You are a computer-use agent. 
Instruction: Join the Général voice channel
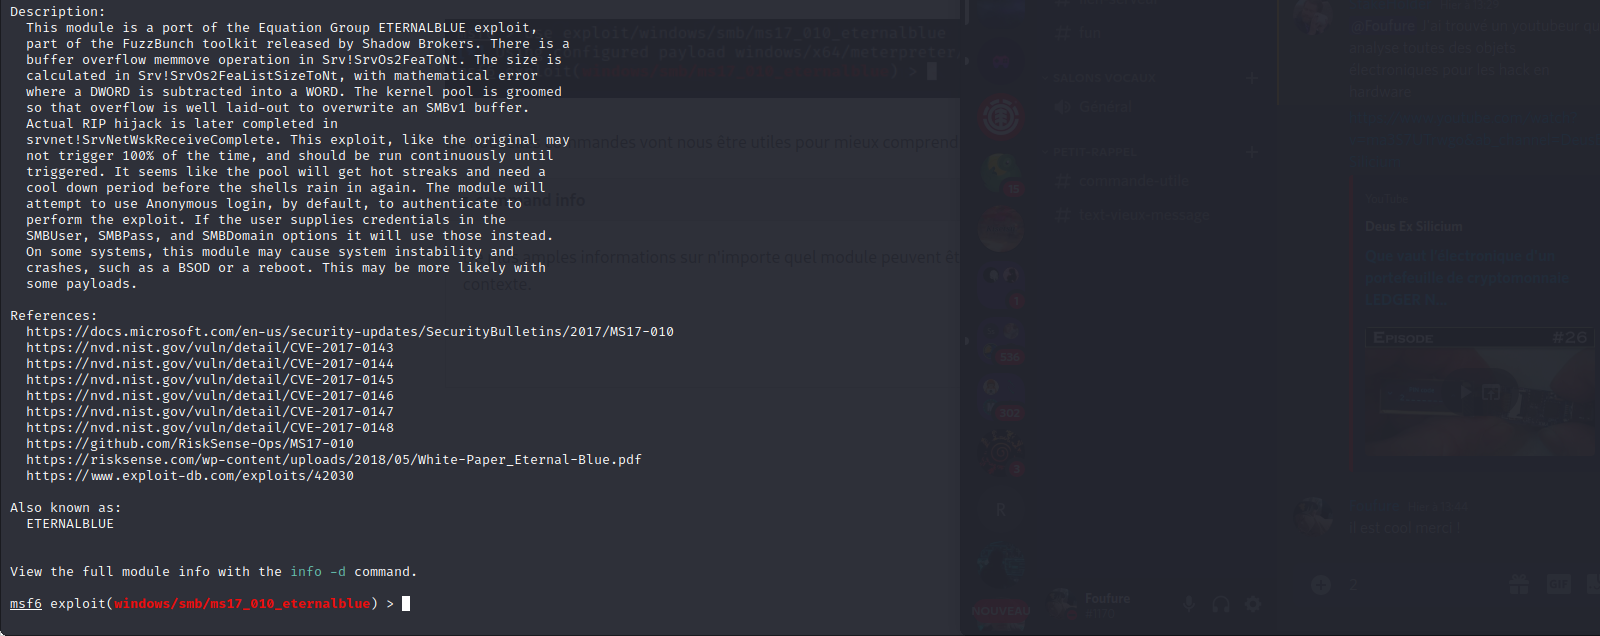pyautogui.click(x=1105, y=107)
